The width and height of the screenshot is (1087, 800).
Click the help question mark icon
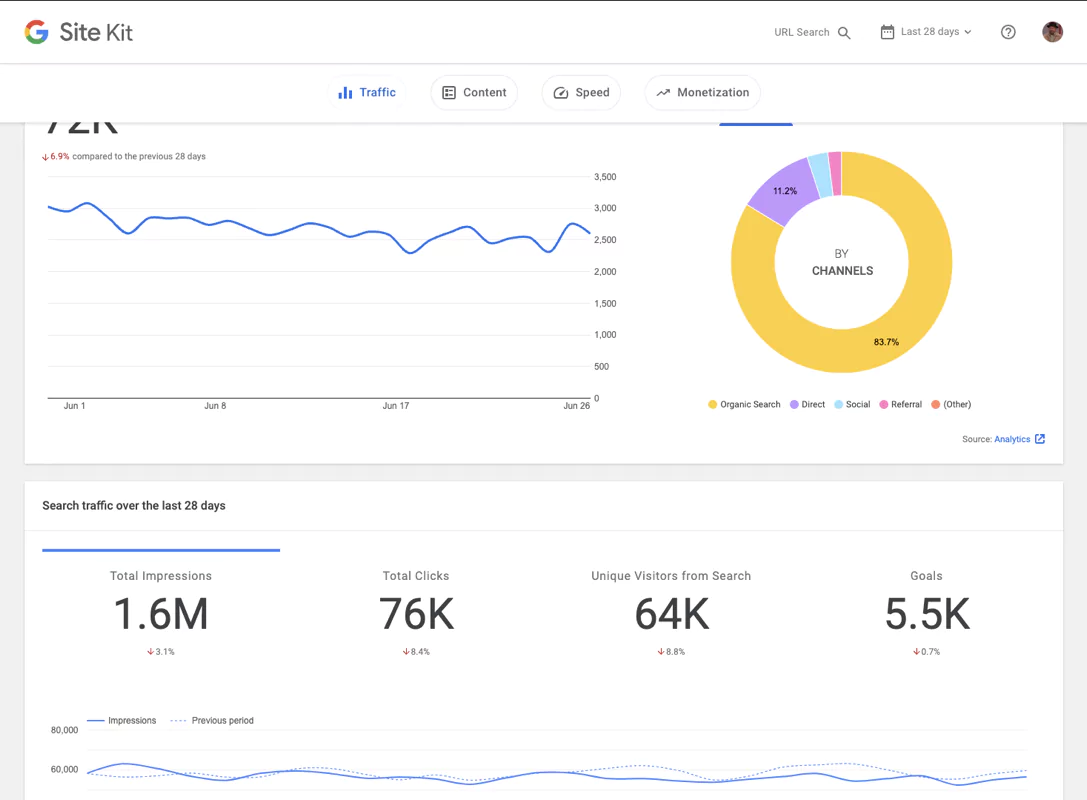point(1008,32)
